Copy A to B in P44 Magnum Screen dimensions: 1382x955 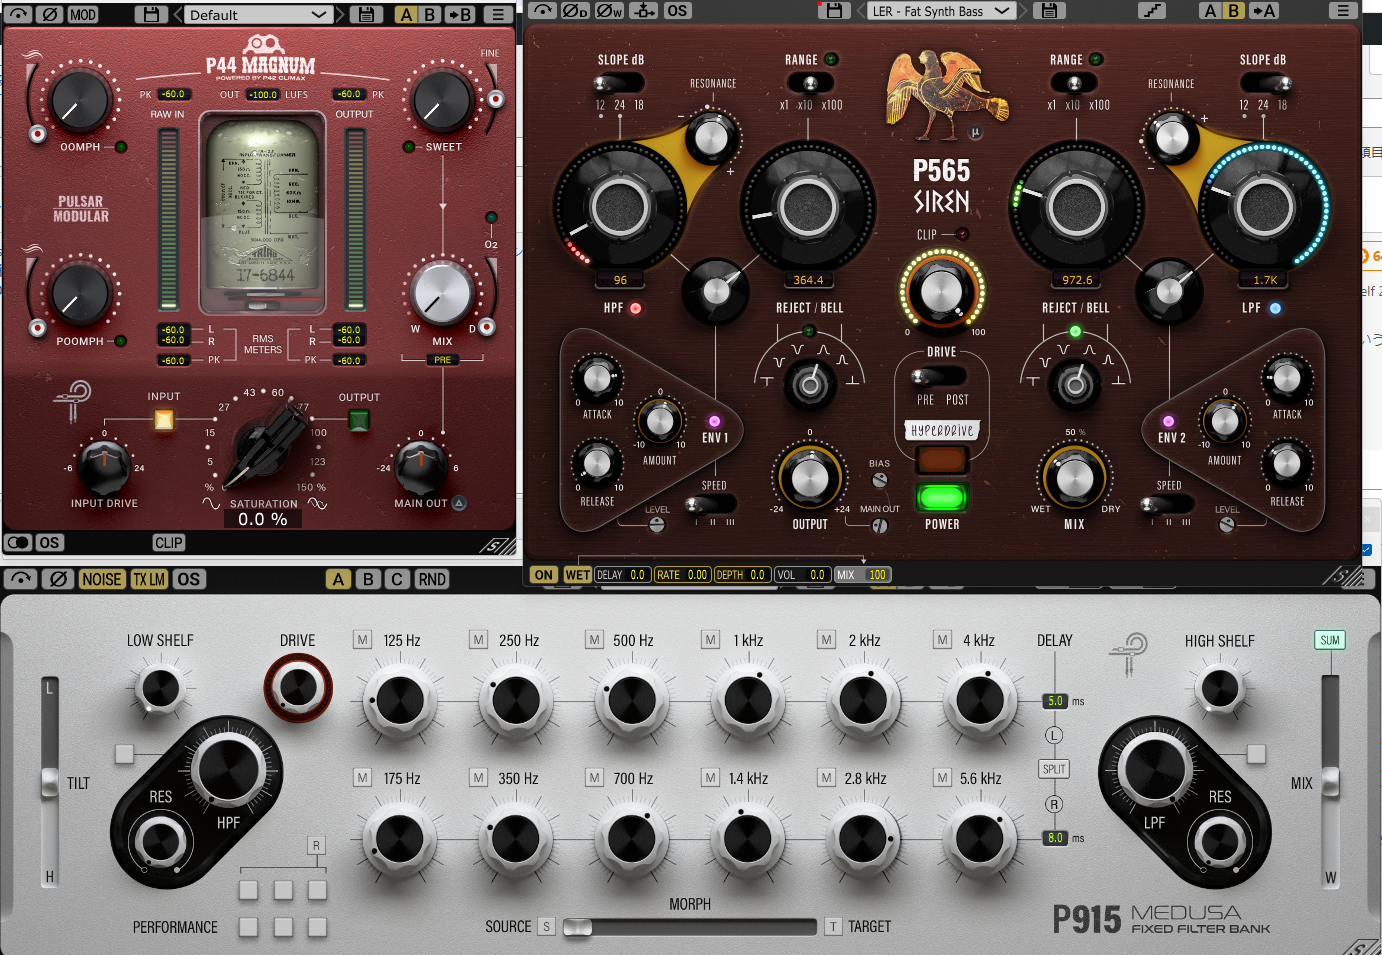(460, 15)
